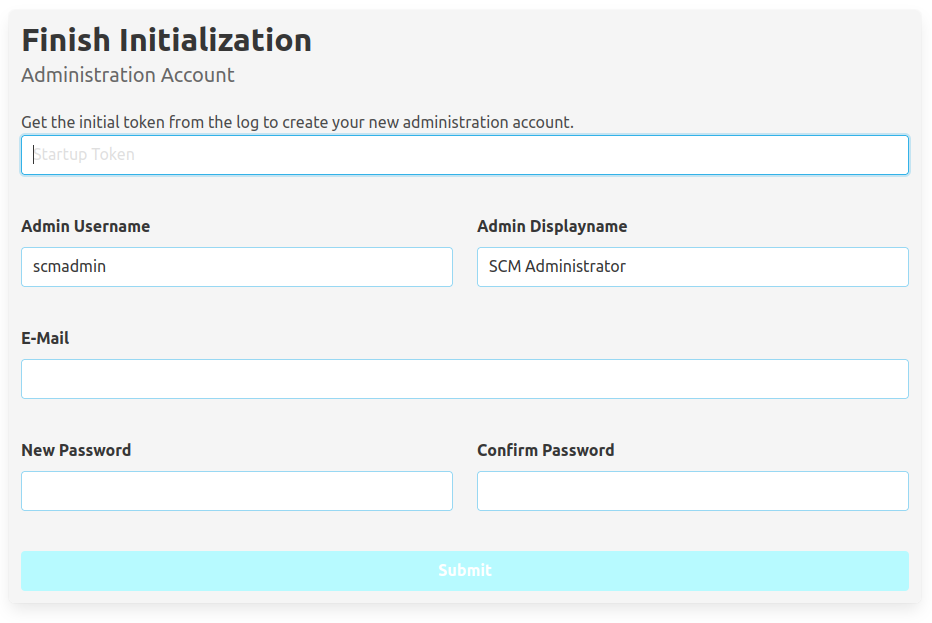Image resolution: width=932 pixels, height=623 pixels.
Task: Select the Admin Displayname field
Action: pyautogui.click(x=692, y=267)
